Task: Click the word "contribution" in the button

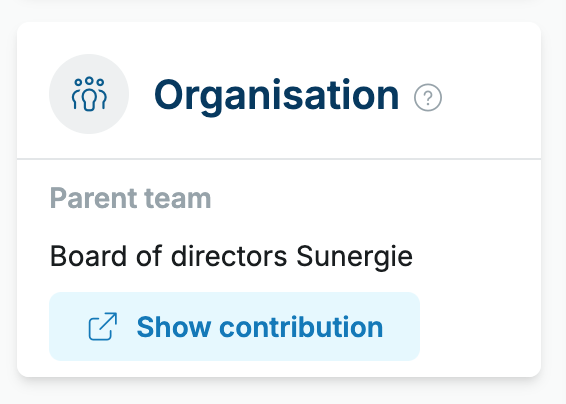Action: (301, 327)
